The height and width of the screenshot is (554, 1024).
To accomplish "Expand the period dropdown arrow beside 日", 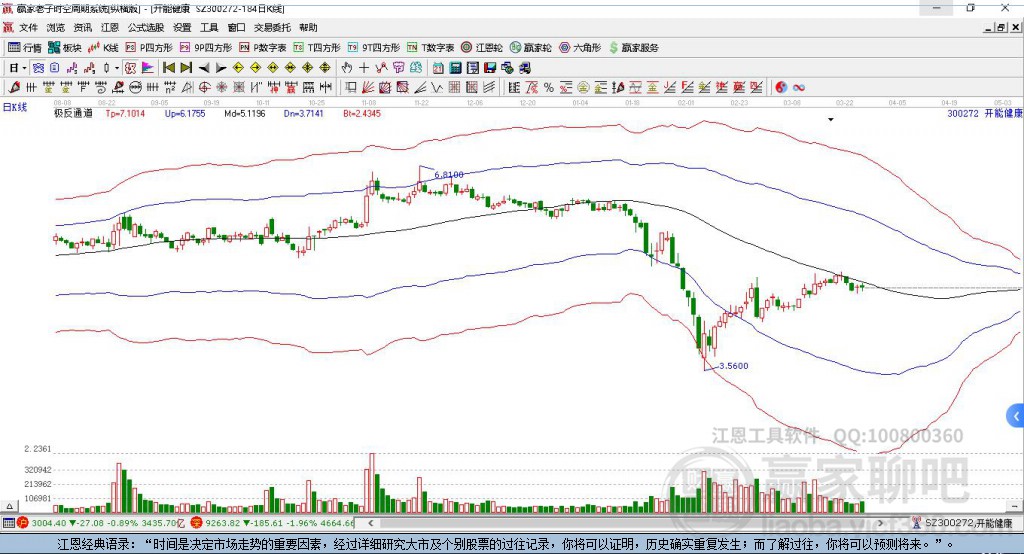I will (x=25, y=68).
